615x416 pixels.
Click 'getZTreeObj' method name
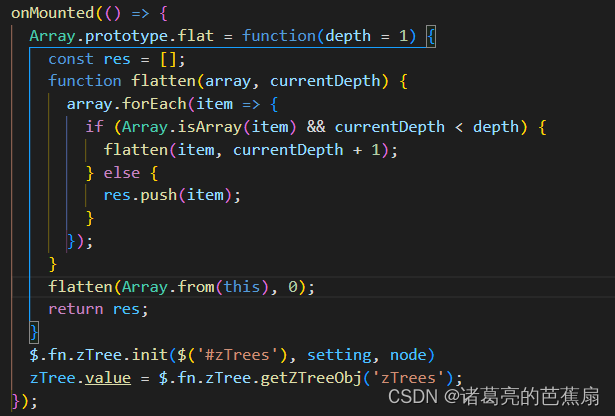click(x=311, y=378)
